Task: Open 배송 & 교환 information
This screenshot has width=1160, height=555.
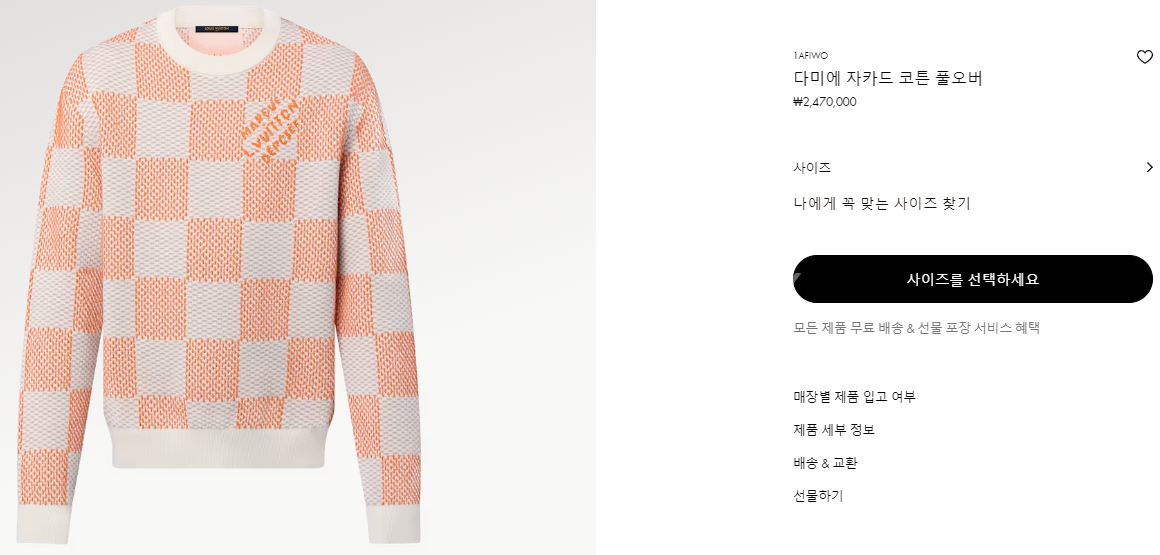Action: pos(825,463)
